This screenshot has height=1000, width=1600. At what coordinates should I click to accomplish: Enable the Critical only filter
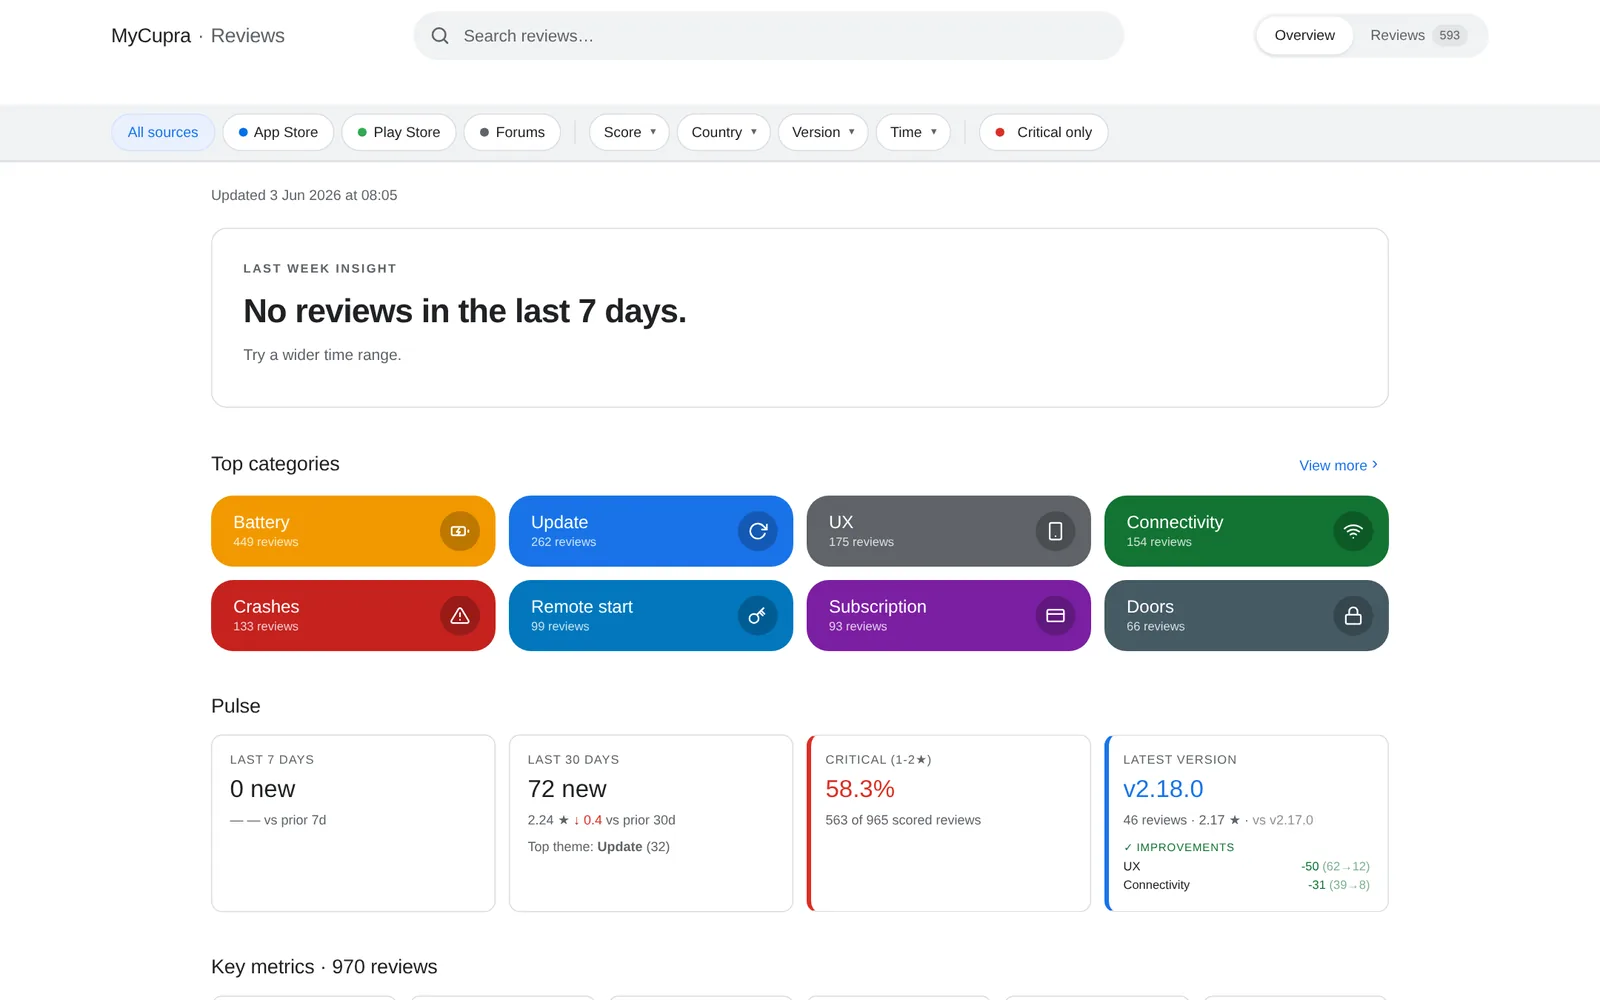click(x=1043, y=132)
